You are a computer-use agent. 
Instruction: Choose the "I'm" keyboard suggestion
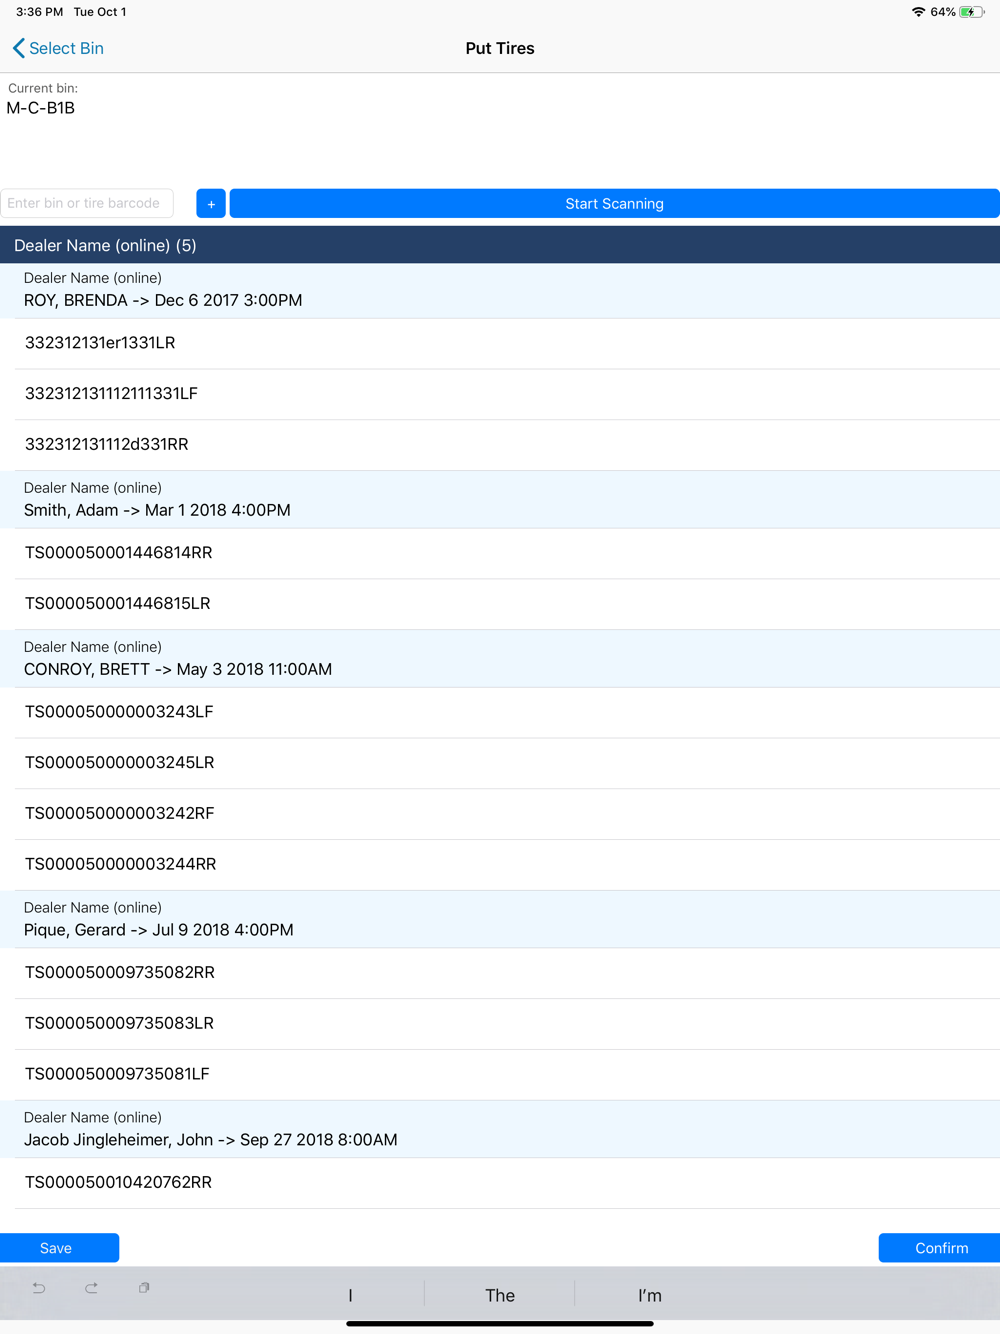[650, 1295]
